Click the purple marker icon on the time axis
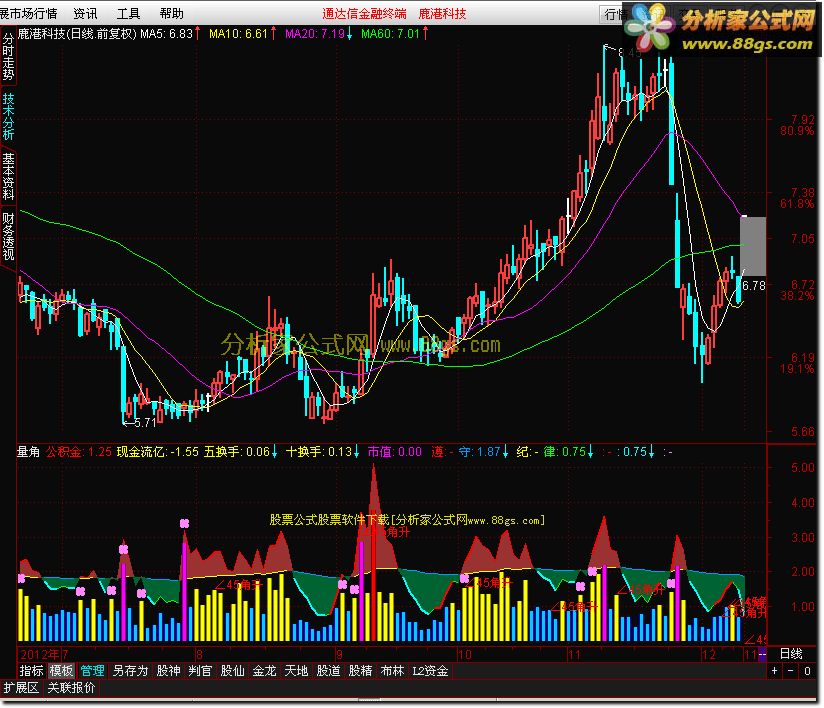This screenshot has width=824, height=708. 763,654
